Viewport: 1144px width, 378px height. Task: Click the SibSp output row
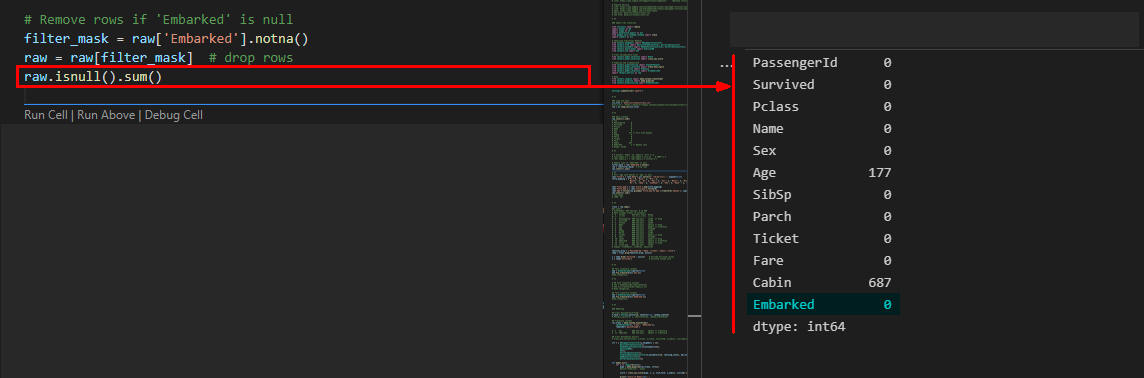coord(822,195)
